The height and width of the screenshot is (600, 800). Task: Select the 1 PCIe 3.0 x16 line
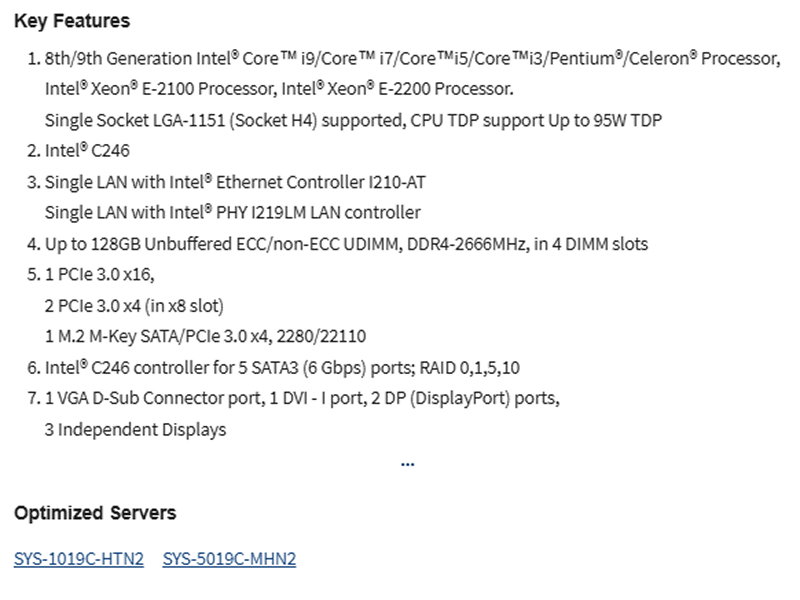[x=100, y=275]
